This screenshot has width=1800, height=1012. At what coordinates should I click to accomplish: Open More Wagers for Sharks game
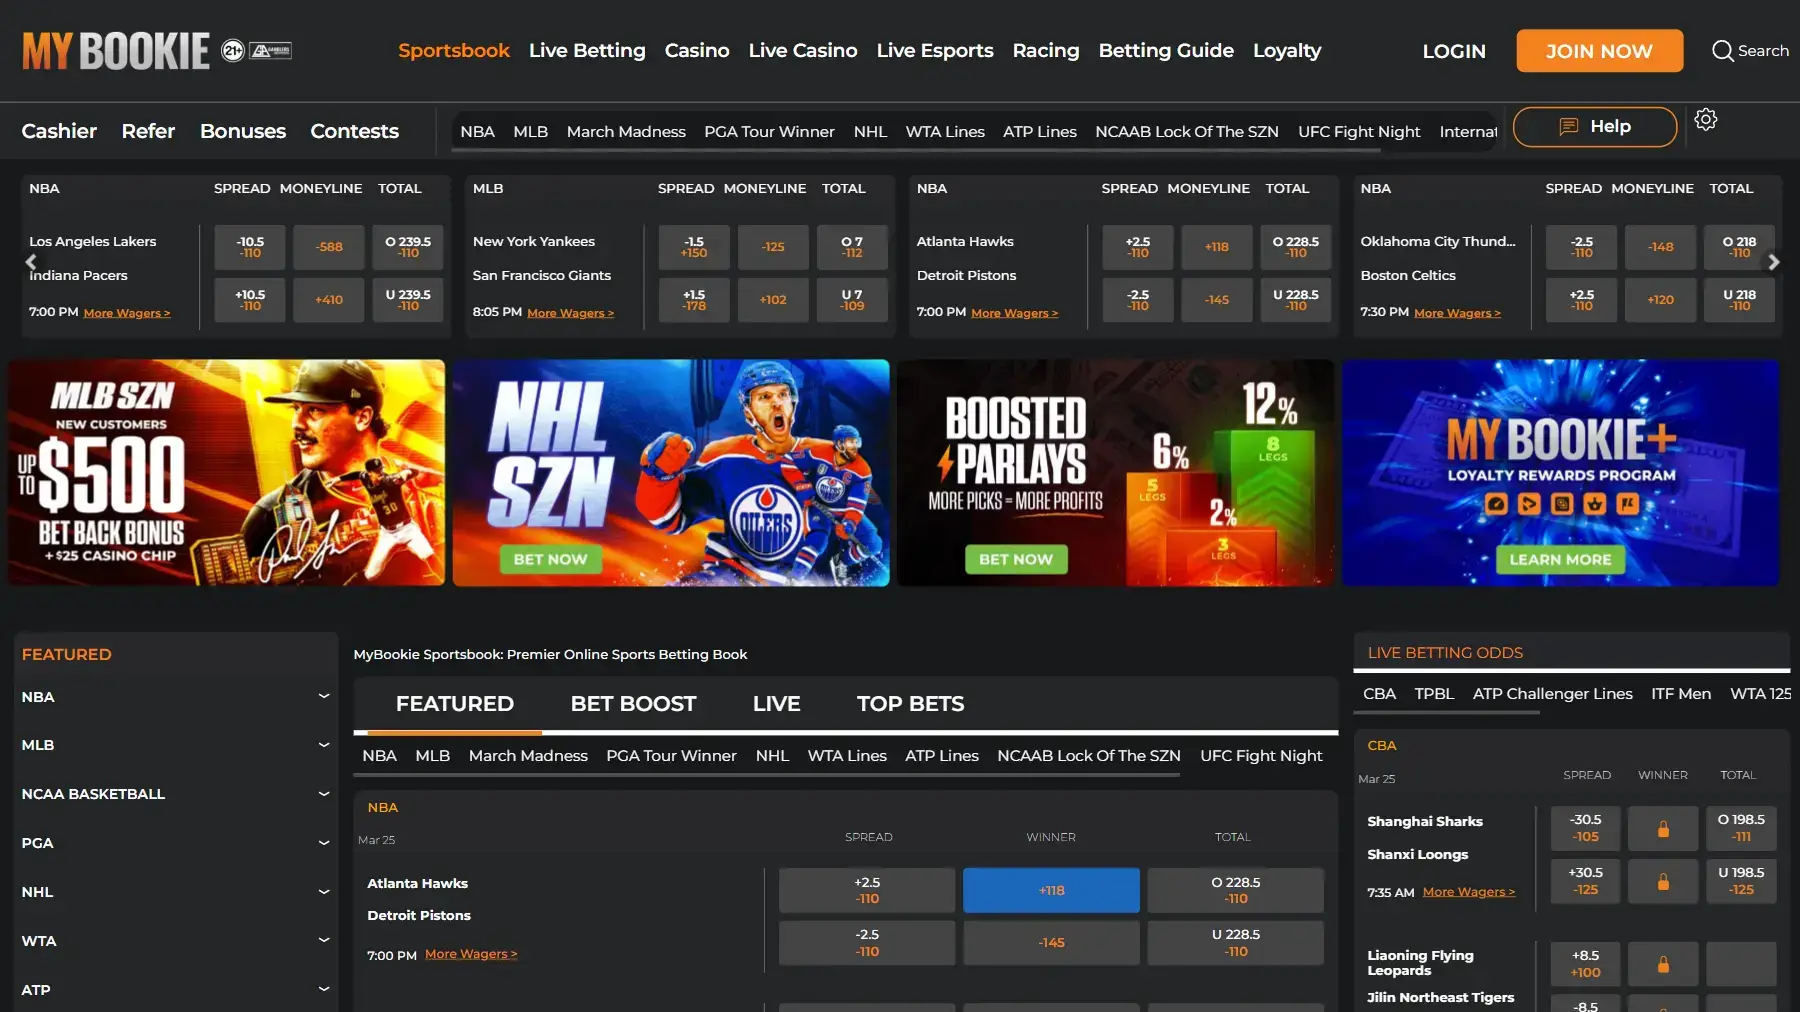coord(1469,892)
